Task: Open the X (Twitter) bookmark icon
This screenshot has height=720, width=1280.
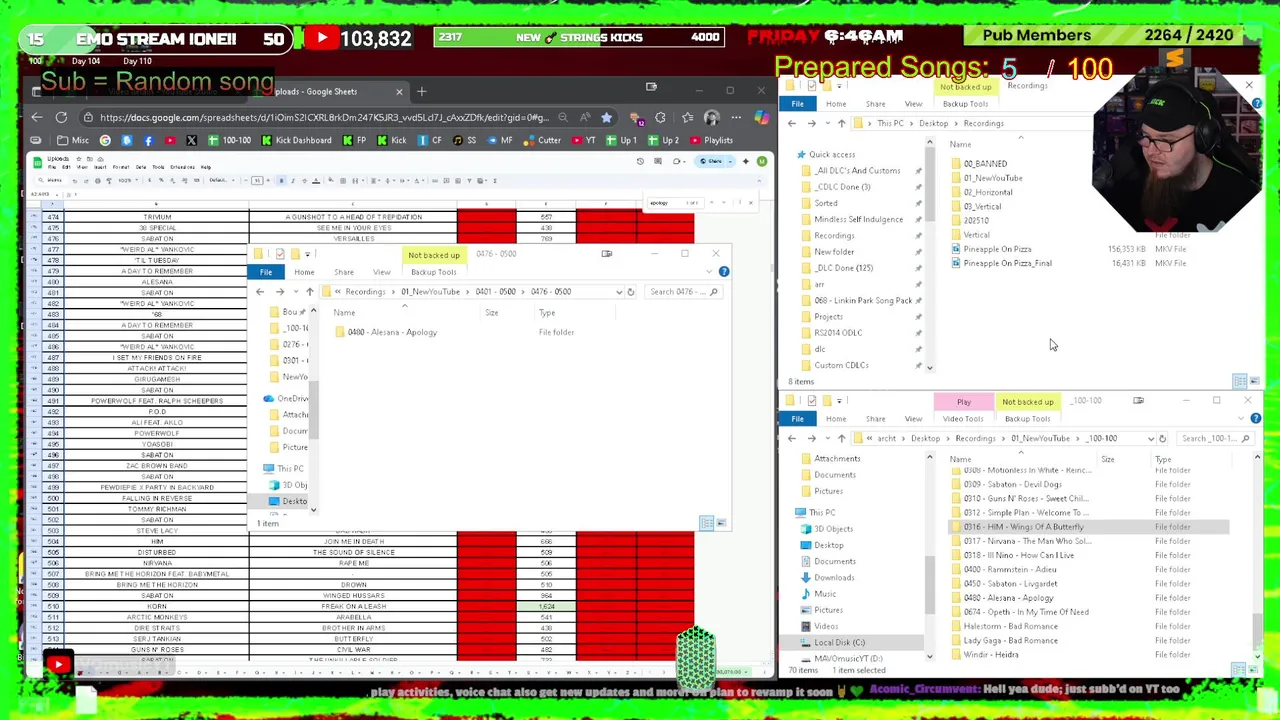Action: (191, 140)
